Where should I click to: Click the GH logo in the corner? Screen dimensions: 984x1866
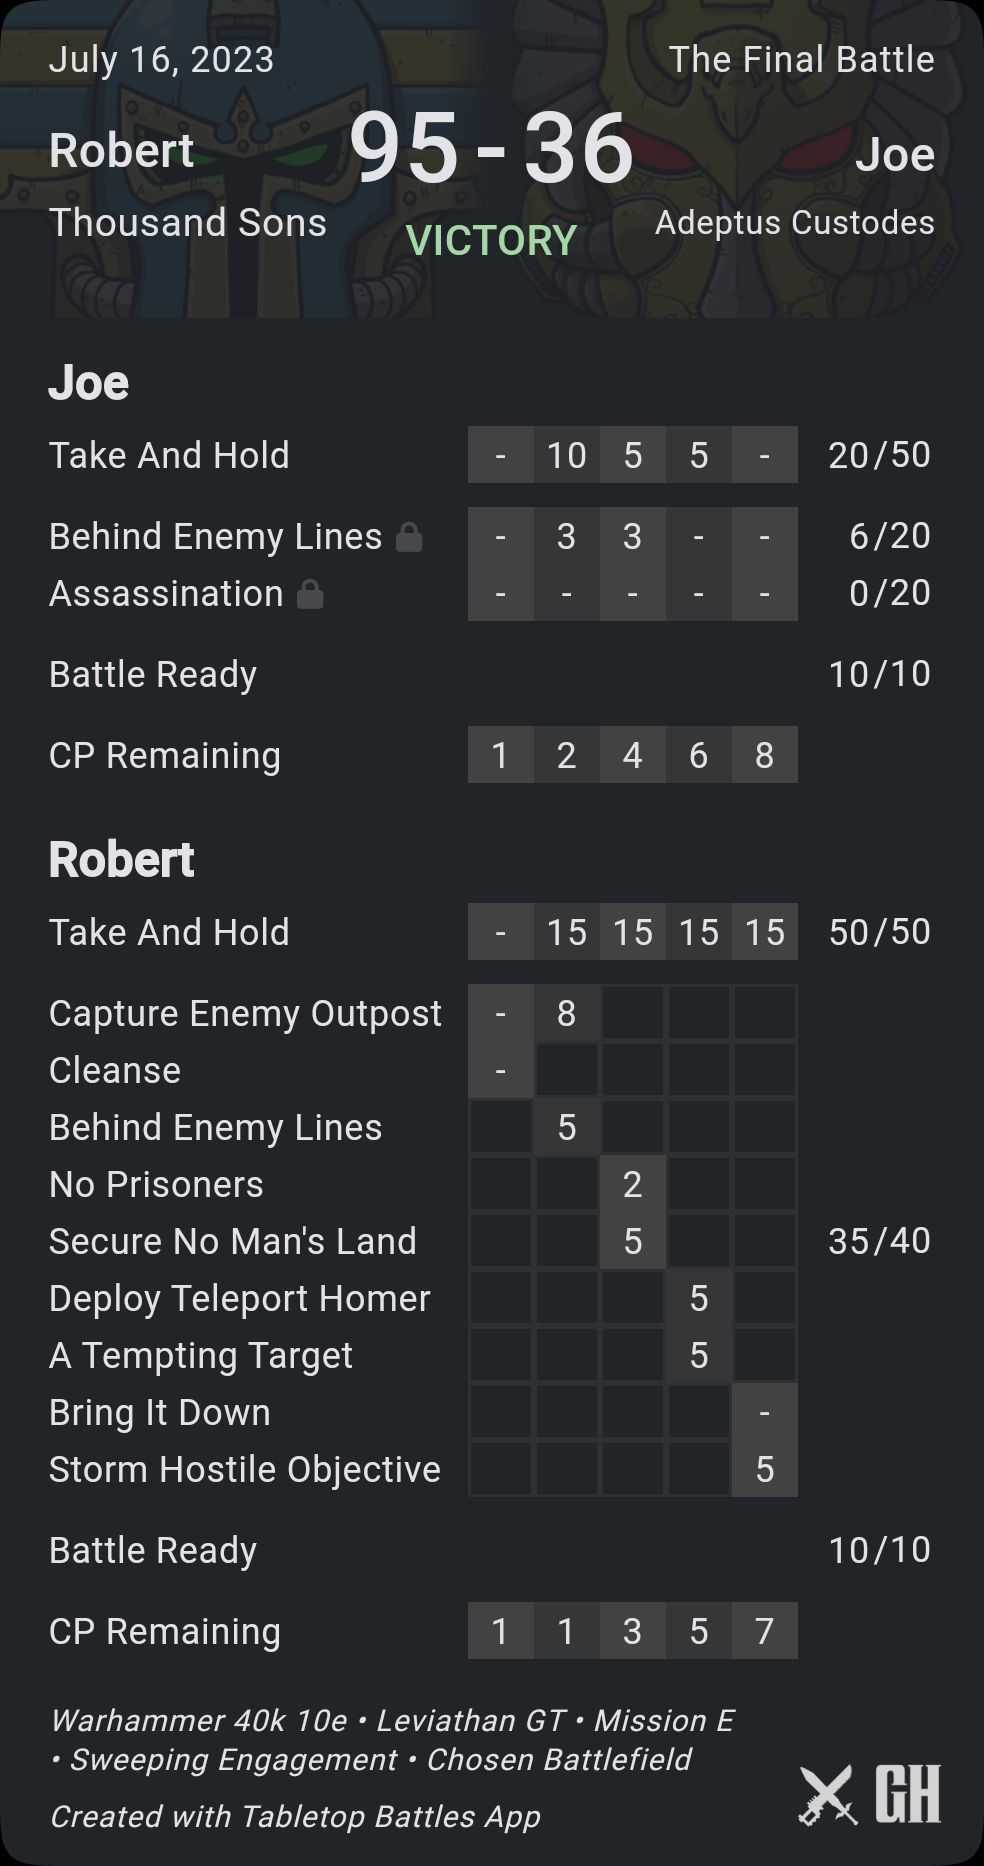908,1794
